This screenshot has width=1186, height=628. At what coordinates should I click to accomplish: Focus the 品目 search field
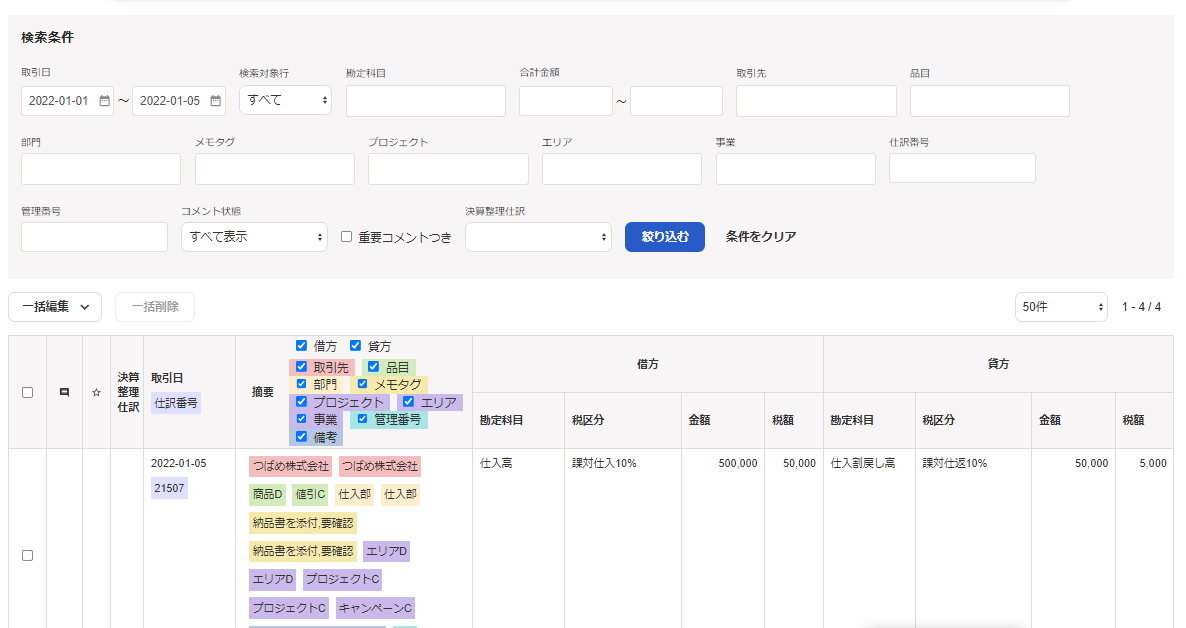pos(989,101)
